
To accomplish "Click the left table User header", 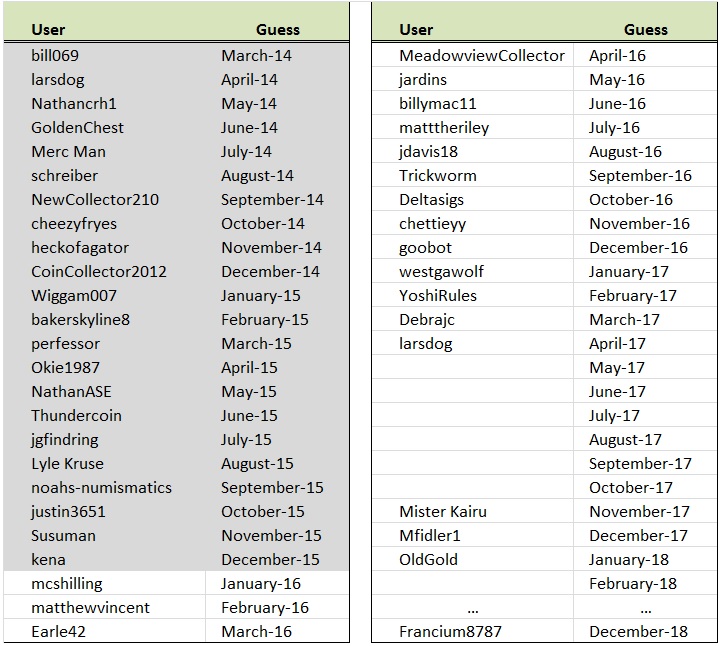I will coord(48,29).
